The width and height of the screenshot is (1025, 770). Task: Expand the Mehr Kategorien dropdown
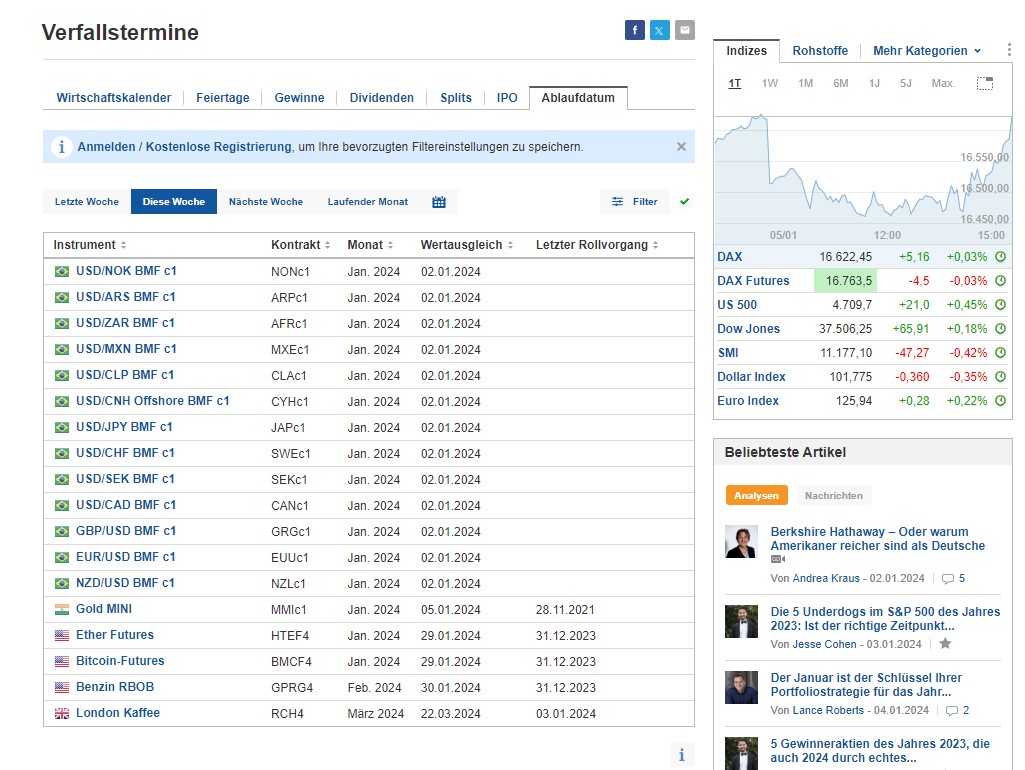(927, 51)
